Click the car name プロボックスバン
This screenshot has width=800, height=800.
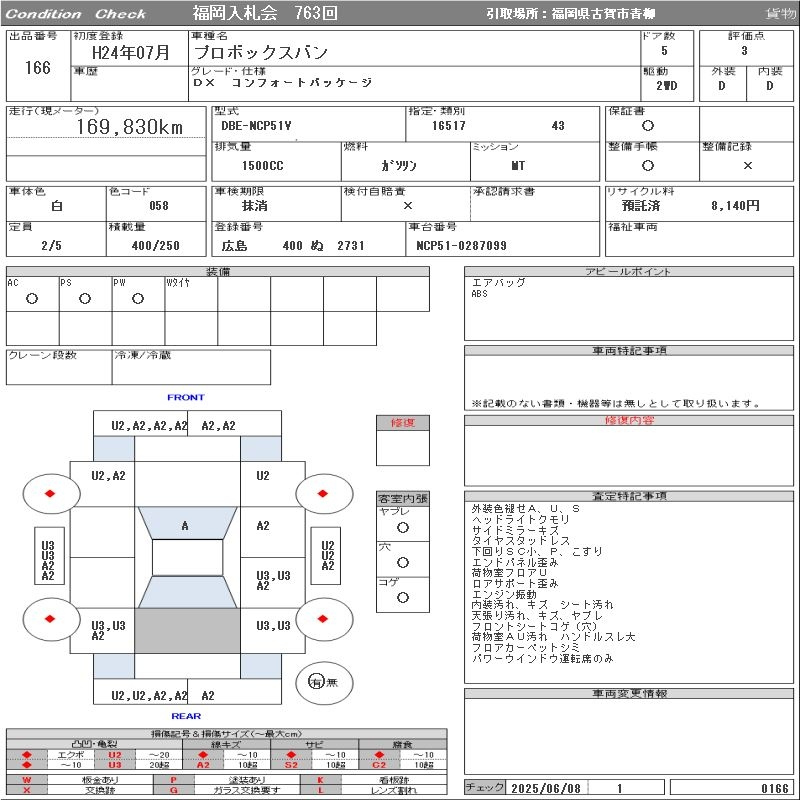pos(261,52)
